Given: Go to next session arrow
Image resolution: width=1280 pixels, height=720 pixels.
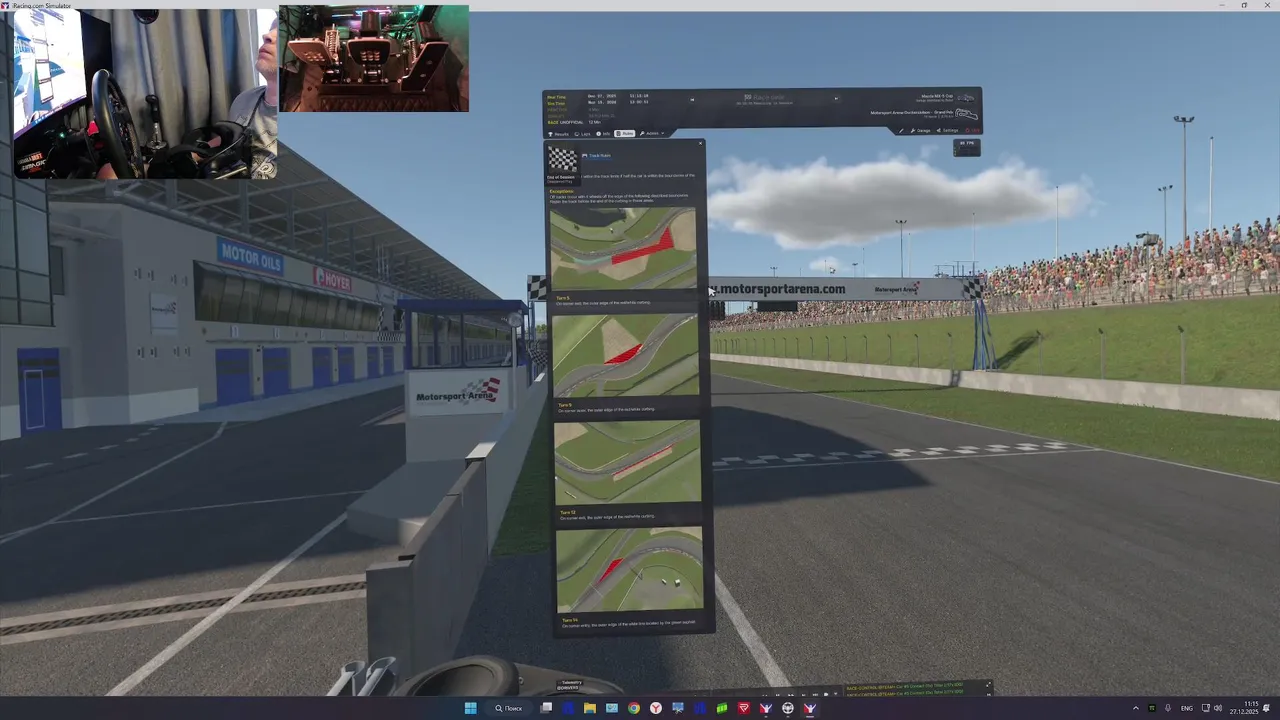Looking at the screenshot, I should pyautogui.click(x=836, y=99).
